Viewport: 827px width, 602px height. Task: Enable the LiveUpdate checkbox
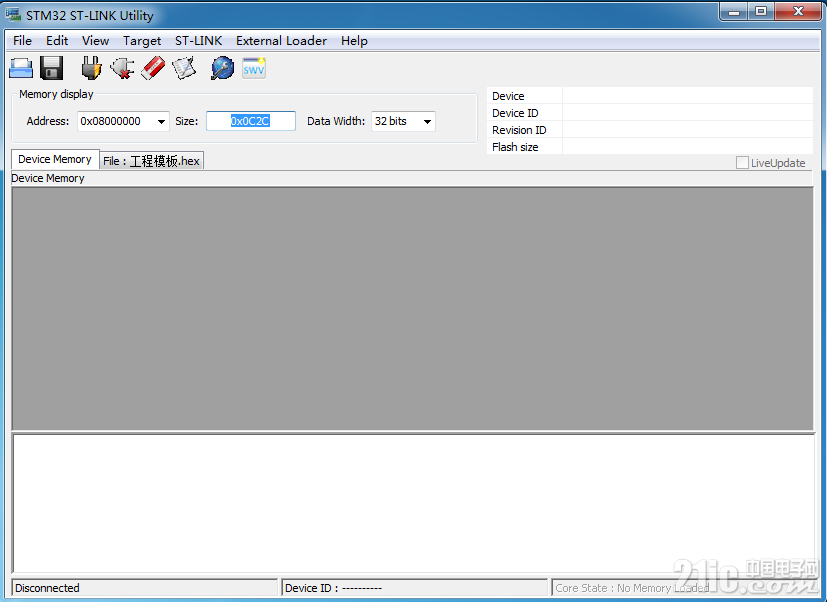tap(742, 163)
